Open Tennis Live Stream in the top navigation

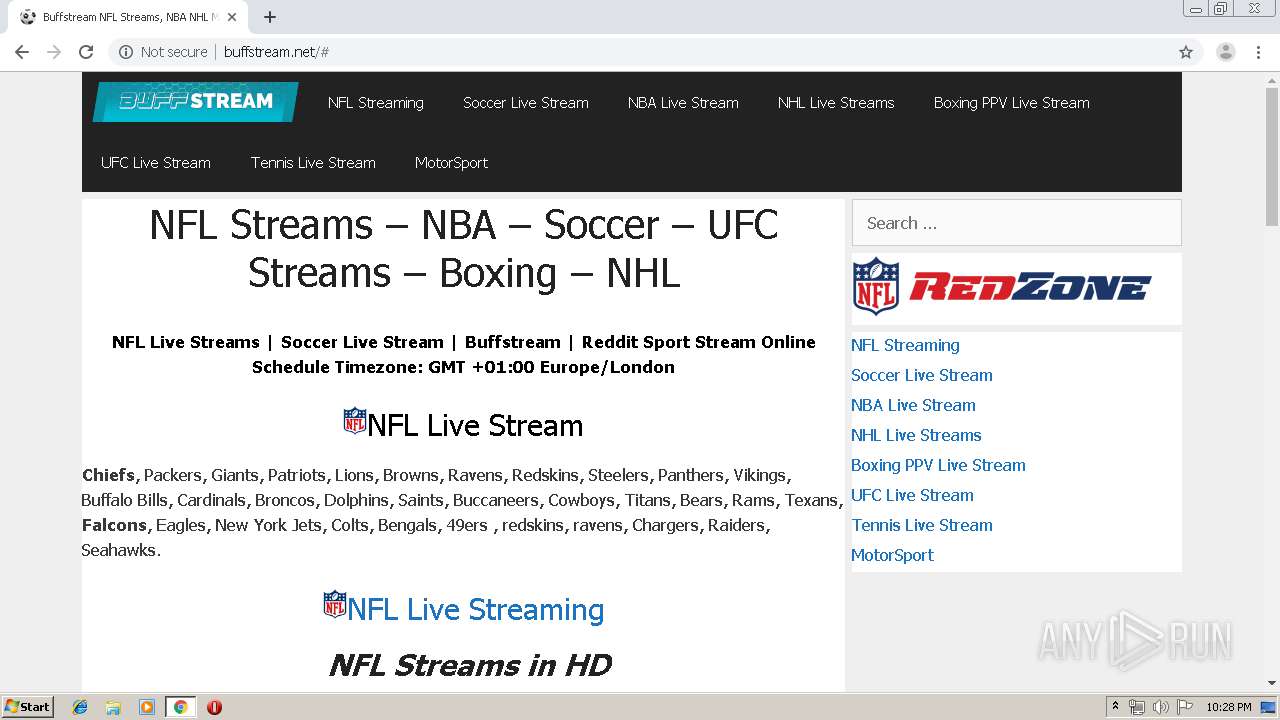(x=313, y=162)
